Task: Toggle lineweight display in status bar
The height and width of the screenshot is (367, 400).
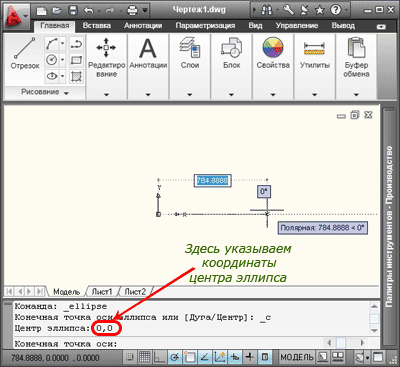Action: coord(249,357)
